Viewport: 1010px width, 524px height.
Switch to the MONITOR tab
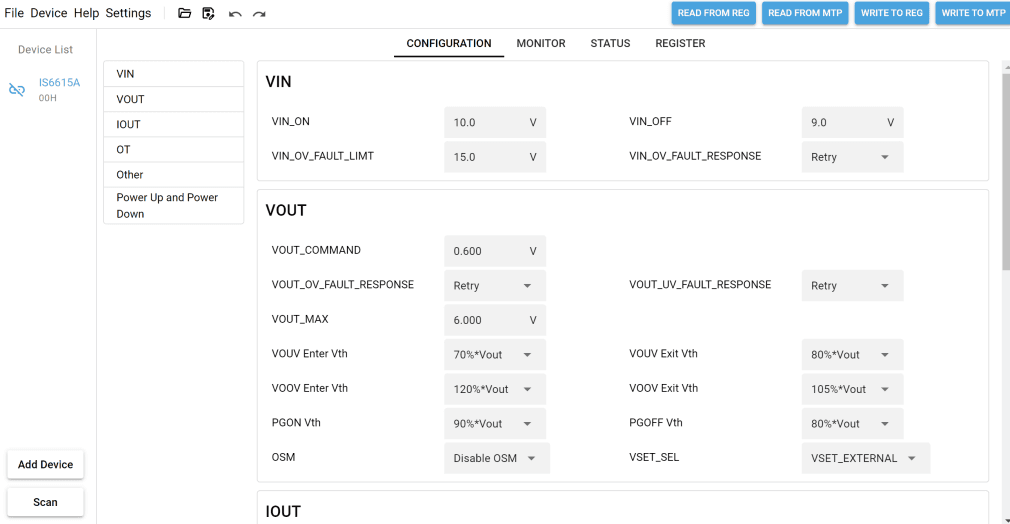point(540,43)
